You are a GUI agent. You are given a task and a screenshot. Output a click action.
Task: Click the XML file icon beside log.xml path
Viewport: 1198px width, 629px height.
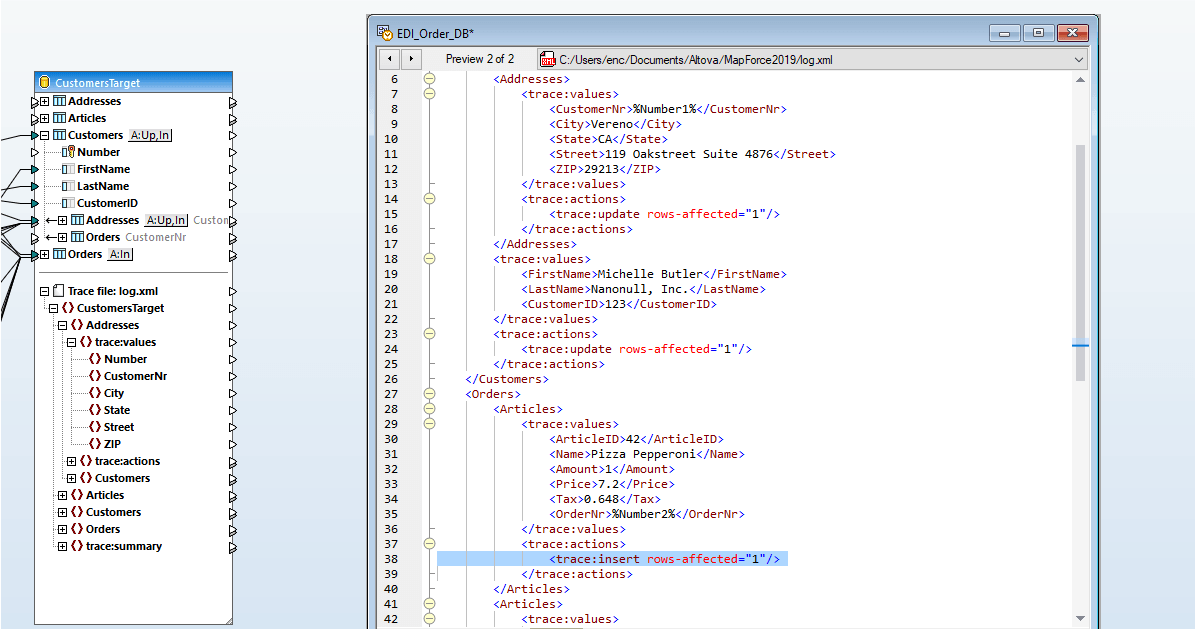547,59
